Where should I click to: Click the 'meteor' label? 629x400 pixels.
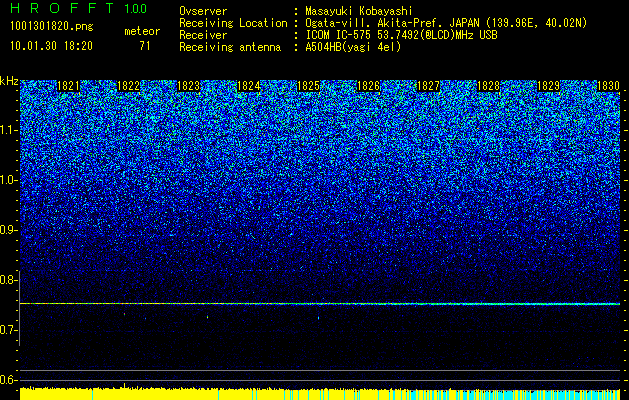click(x=142, y=31)
